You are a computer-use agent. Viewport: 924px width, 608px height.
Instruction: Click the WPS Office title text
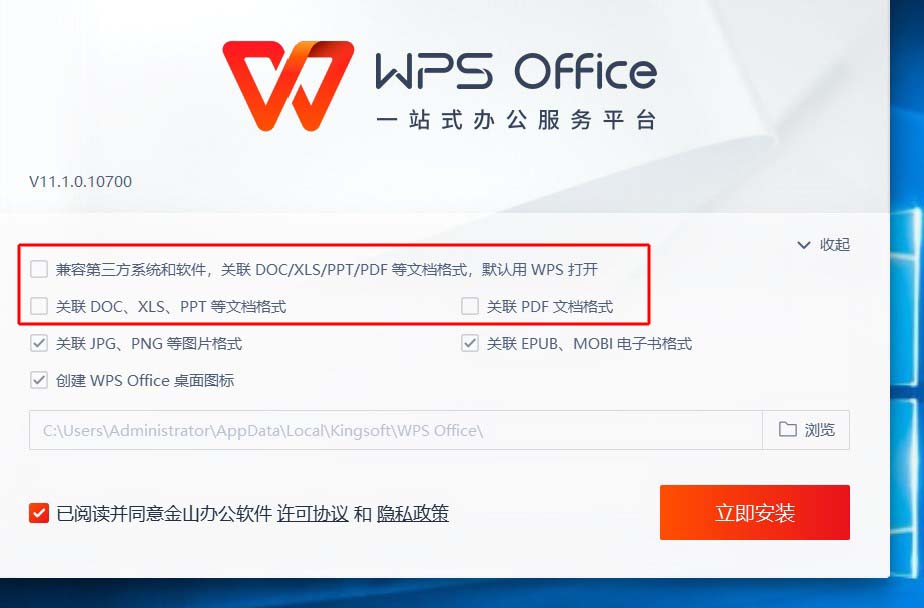pyautogui.click(x=516, y=71)
